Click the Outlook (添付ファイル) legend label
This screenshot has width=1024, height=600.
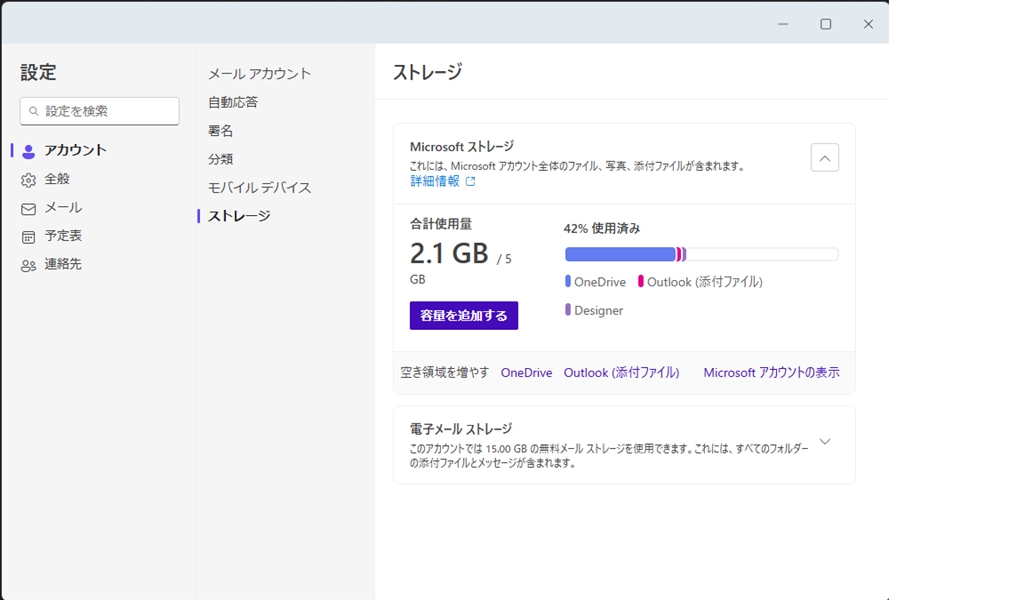point(705,282)
